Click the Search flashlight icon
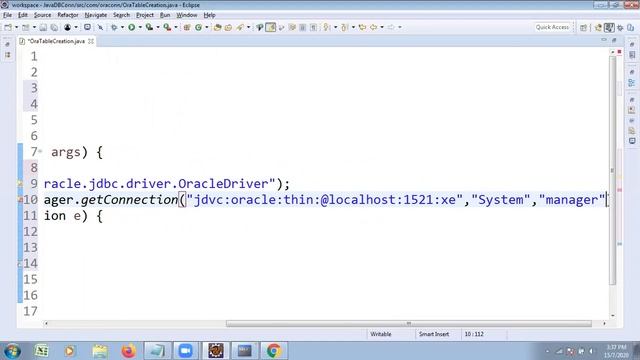 [x=240, y=27]
